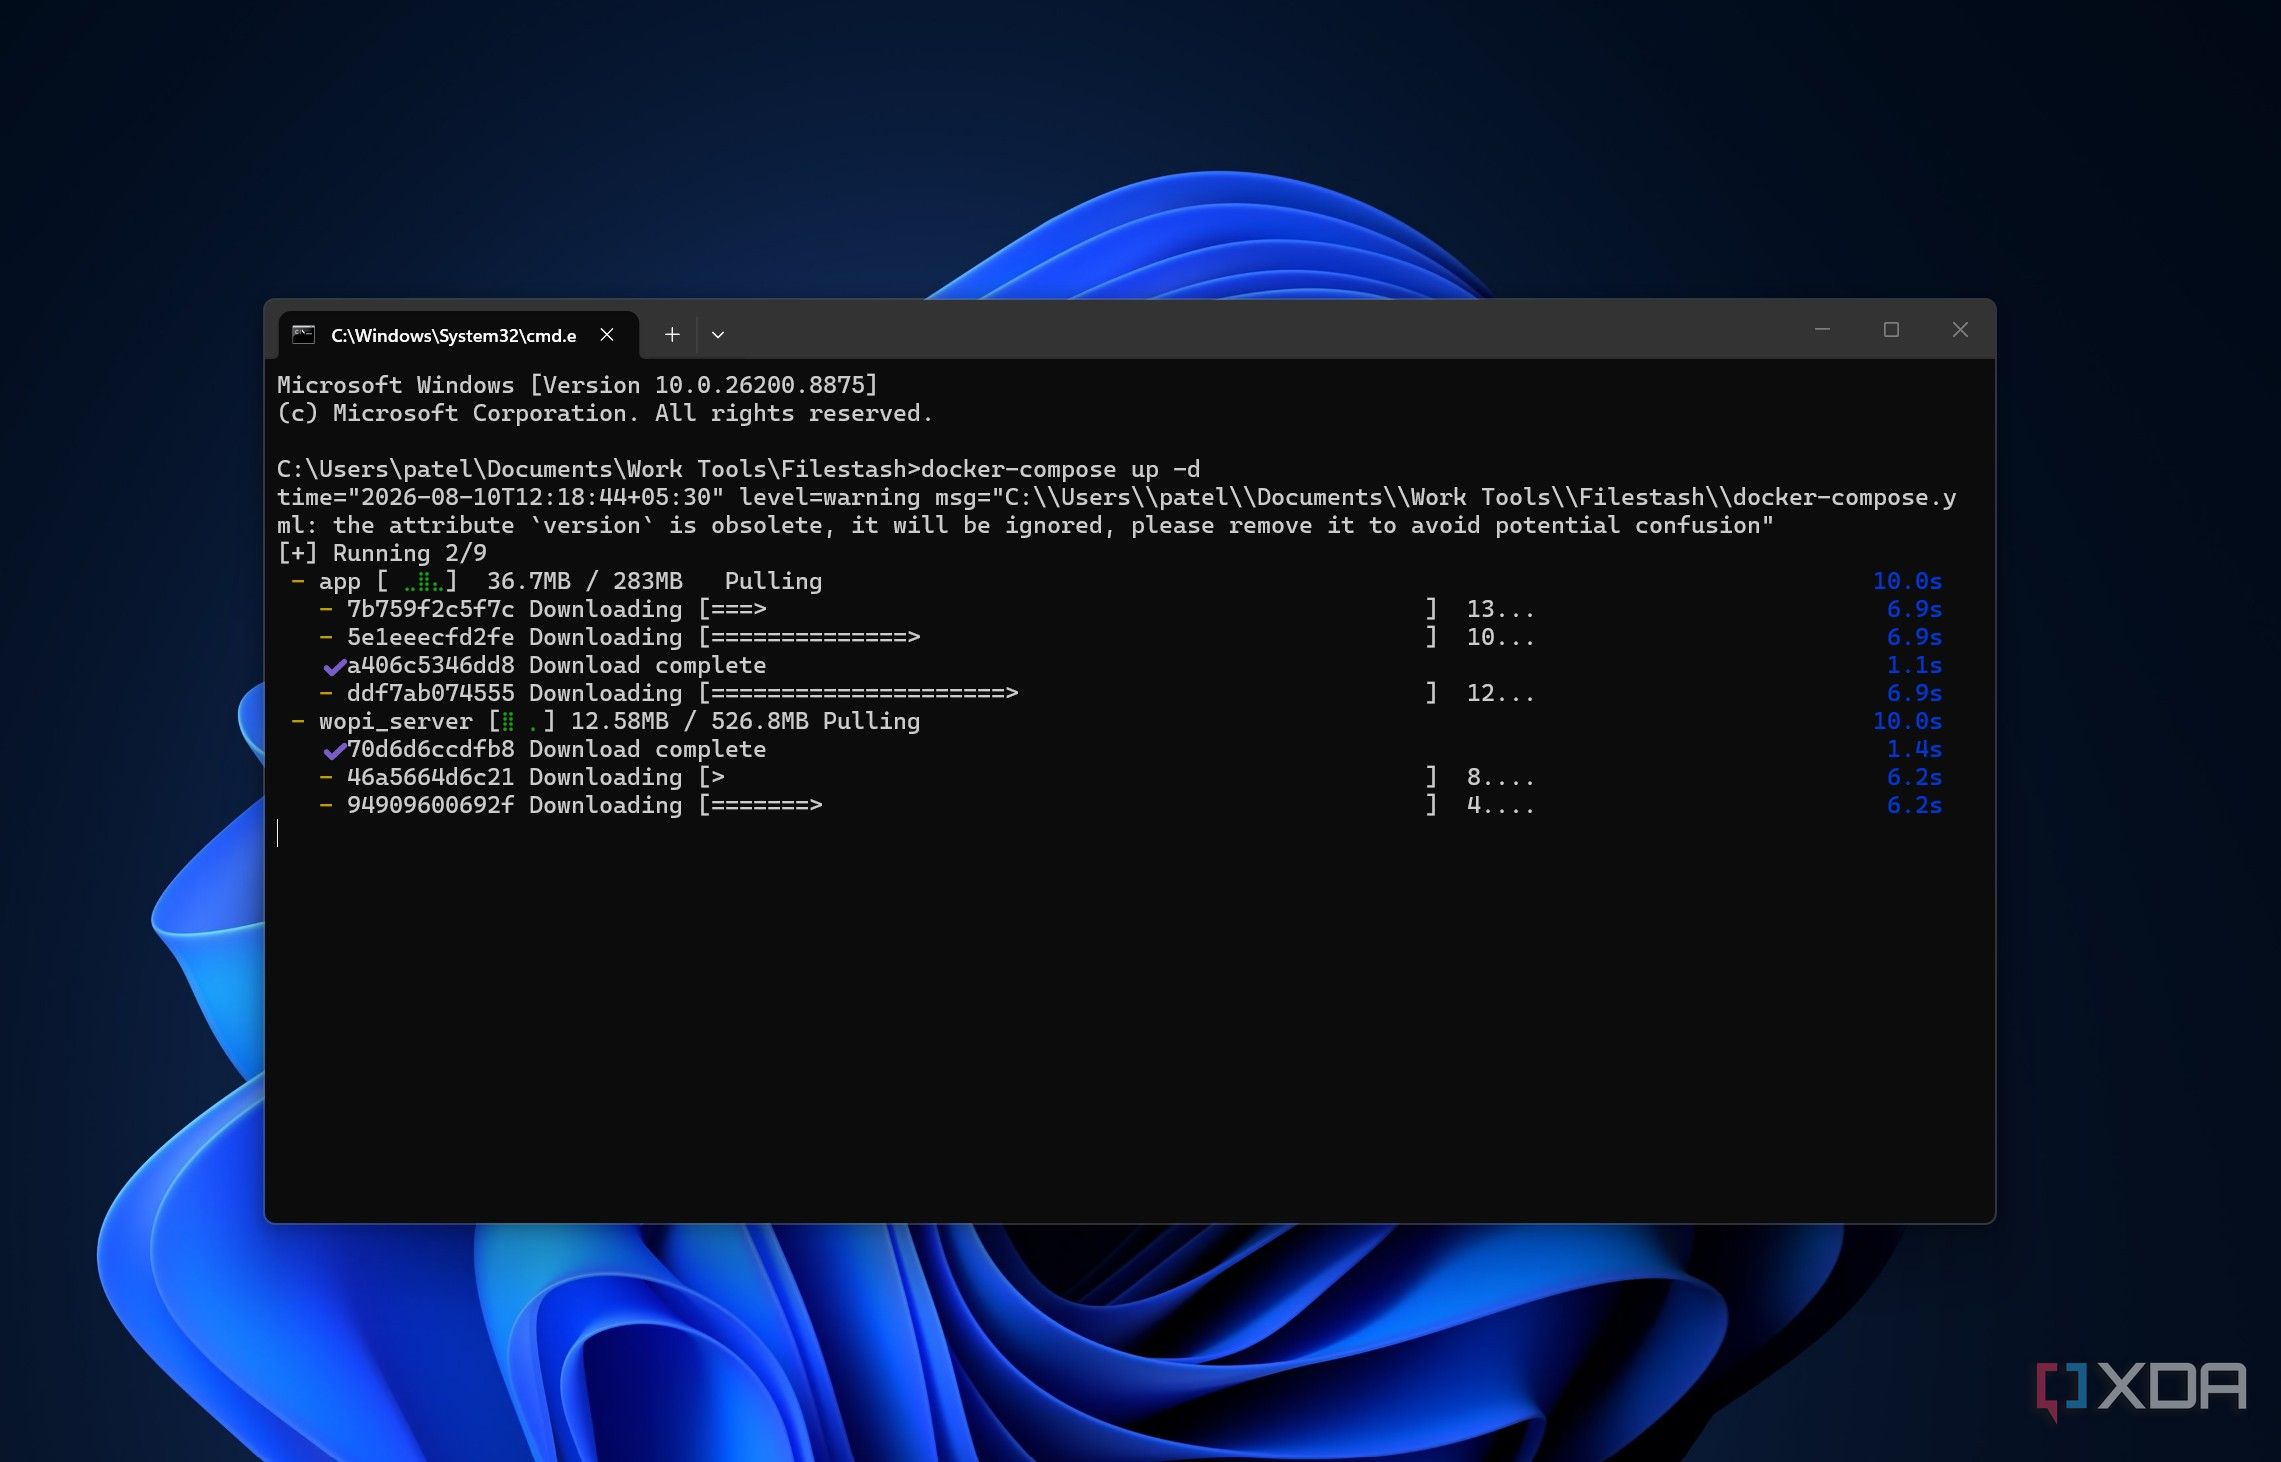Click layer ID ddf7ab074555

[x=430, y=693]
